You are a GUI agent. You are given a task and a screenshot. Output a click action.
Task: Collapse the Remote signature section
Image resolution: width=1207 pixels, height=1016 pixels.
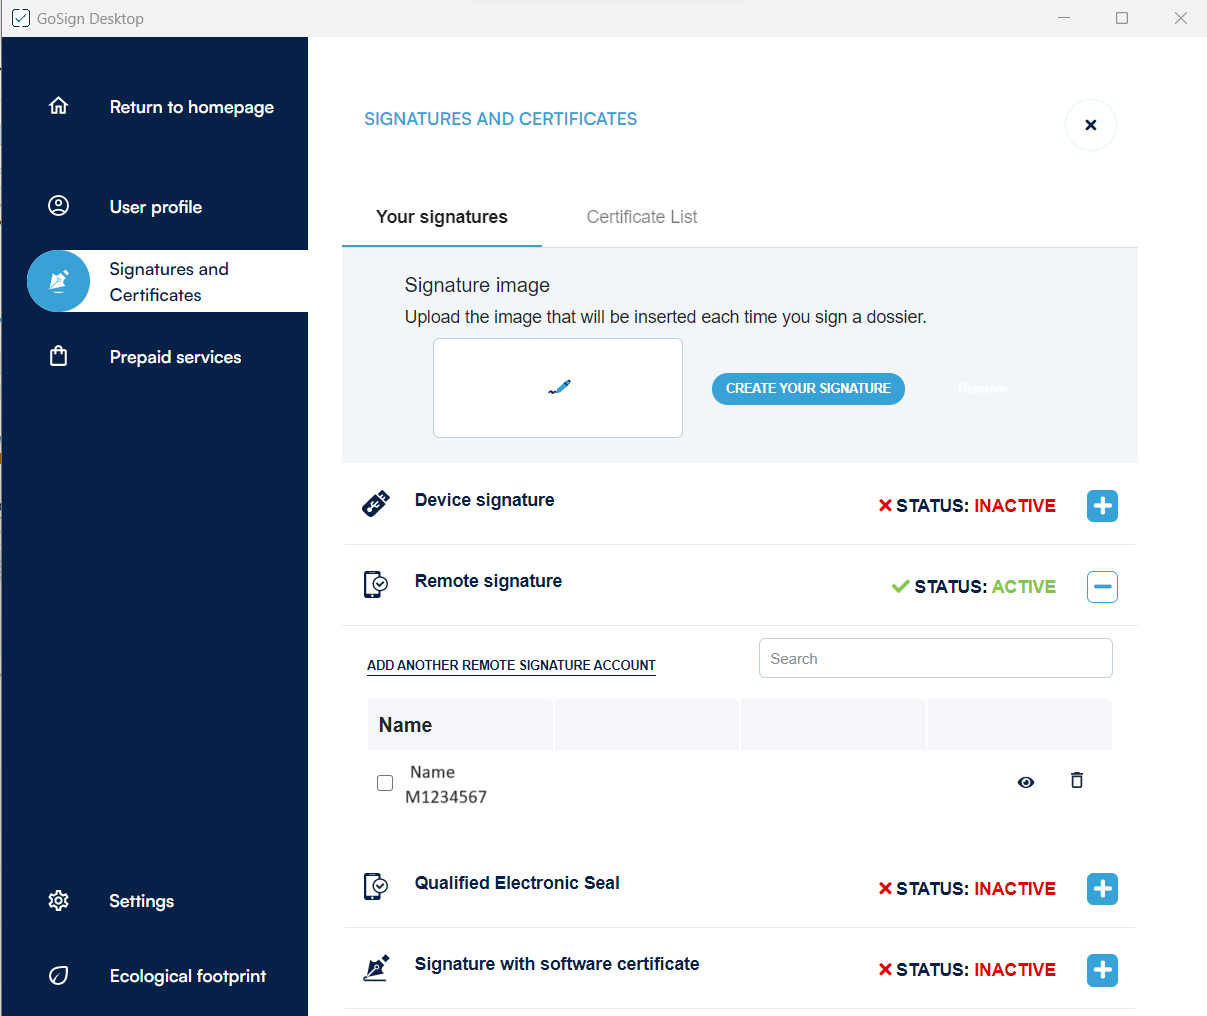[x=1102, y=587]
